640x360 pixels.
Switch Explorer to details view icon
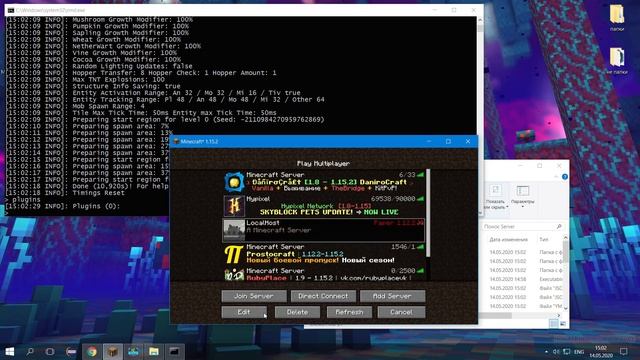tap(553, 323)
